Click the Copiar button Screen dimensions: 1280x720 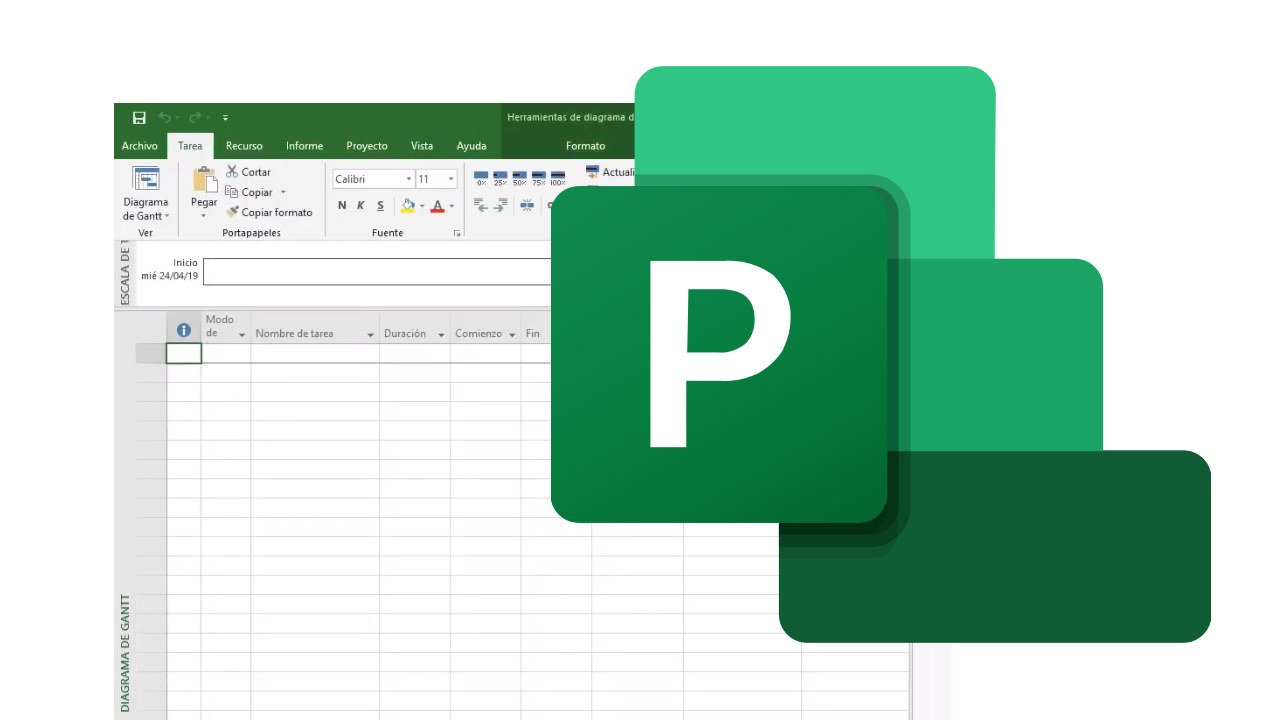click(249, 192)
